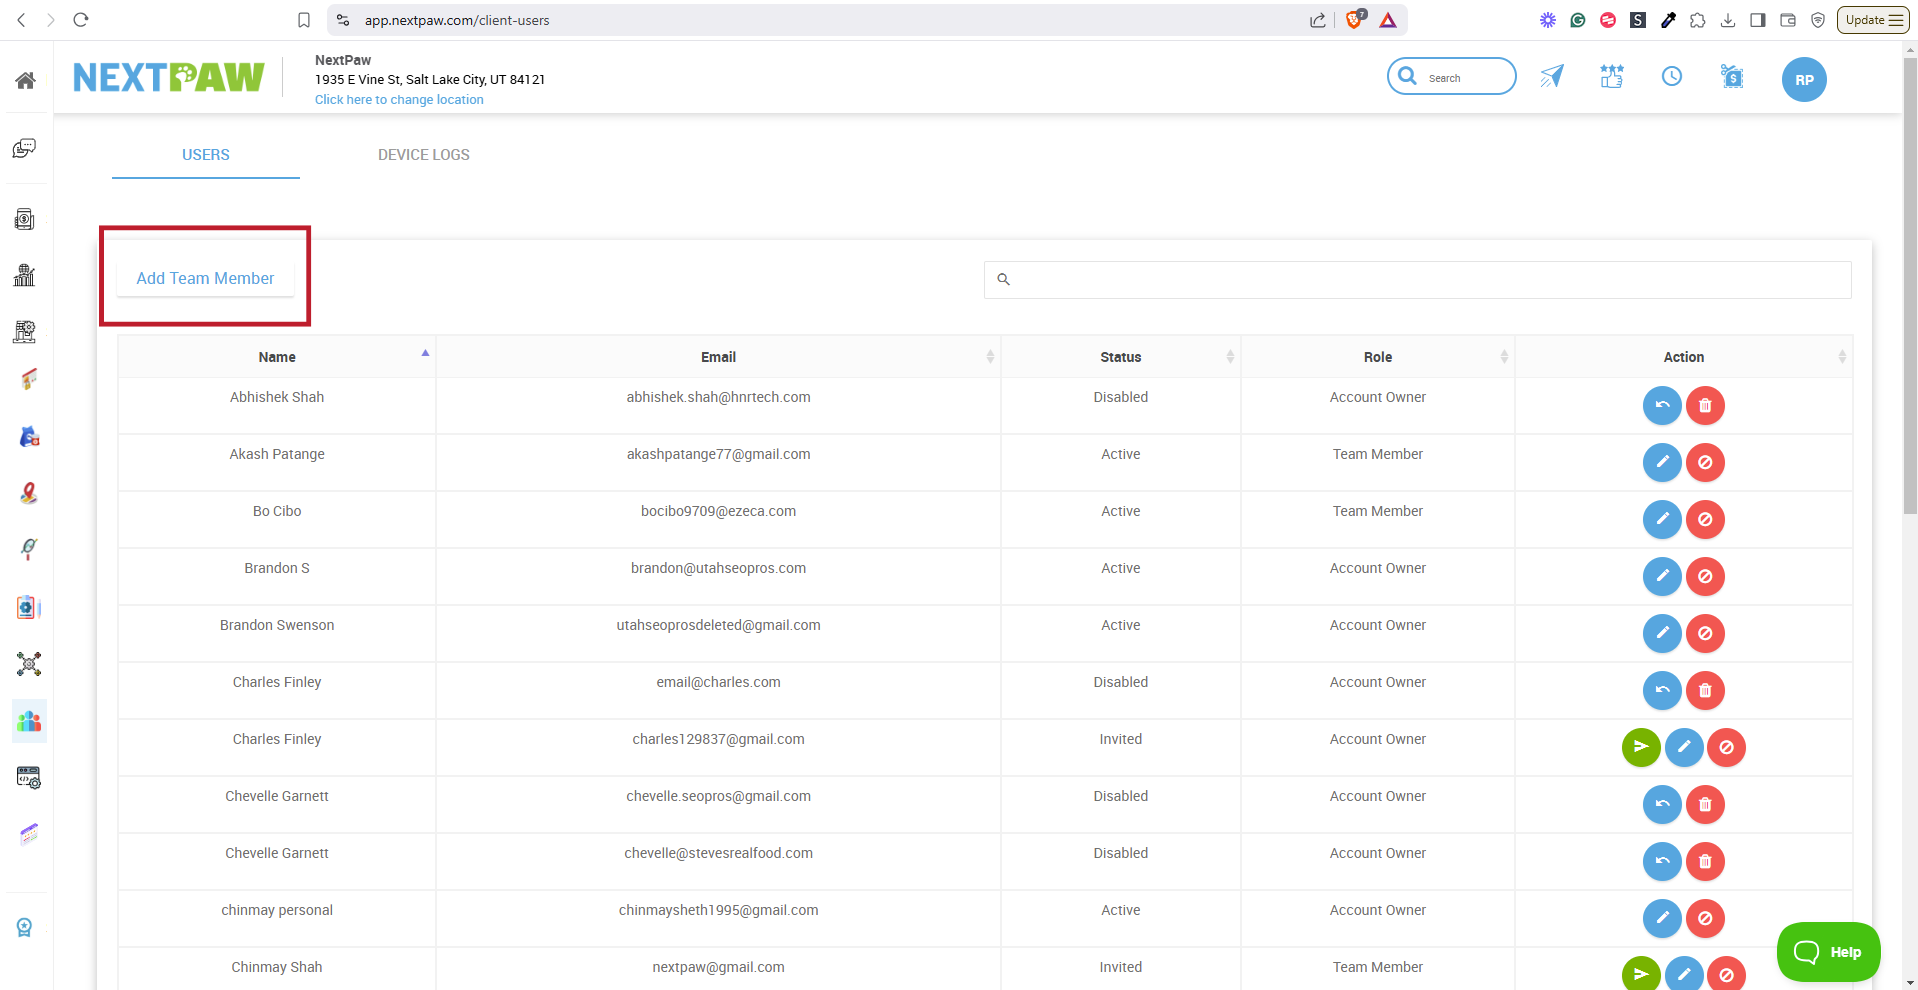The width and height of the screenshot is (1918, 990).
Task: Click the paper plane send icon in header
Action: click(1552, 76)
